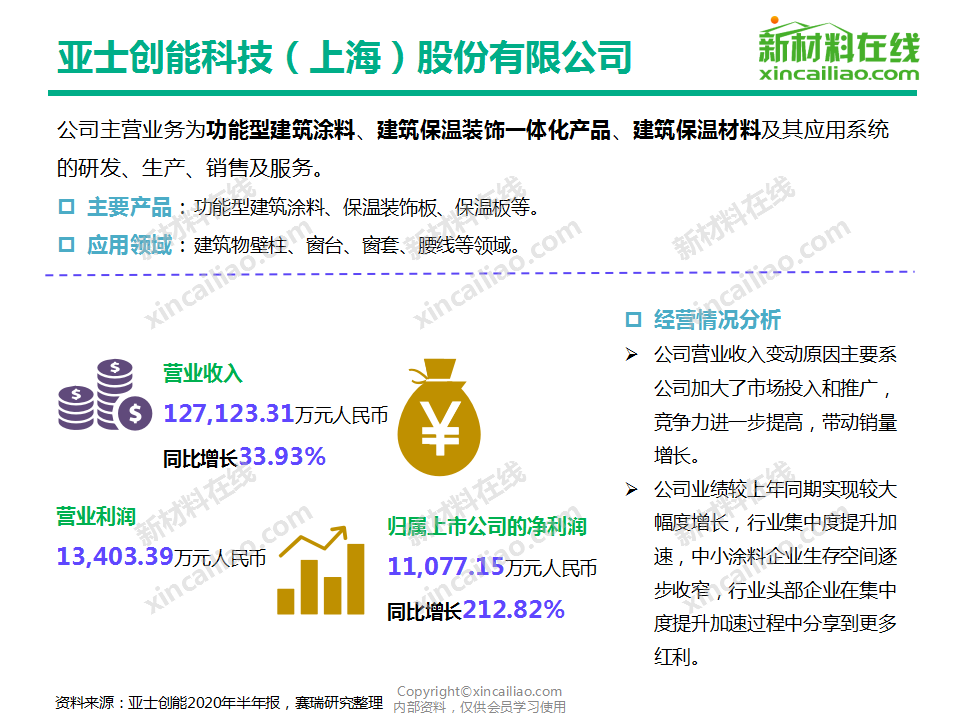Click the bold text 建筑保温材料
Viewport: 960px width, 720px height.
(696, 130)
